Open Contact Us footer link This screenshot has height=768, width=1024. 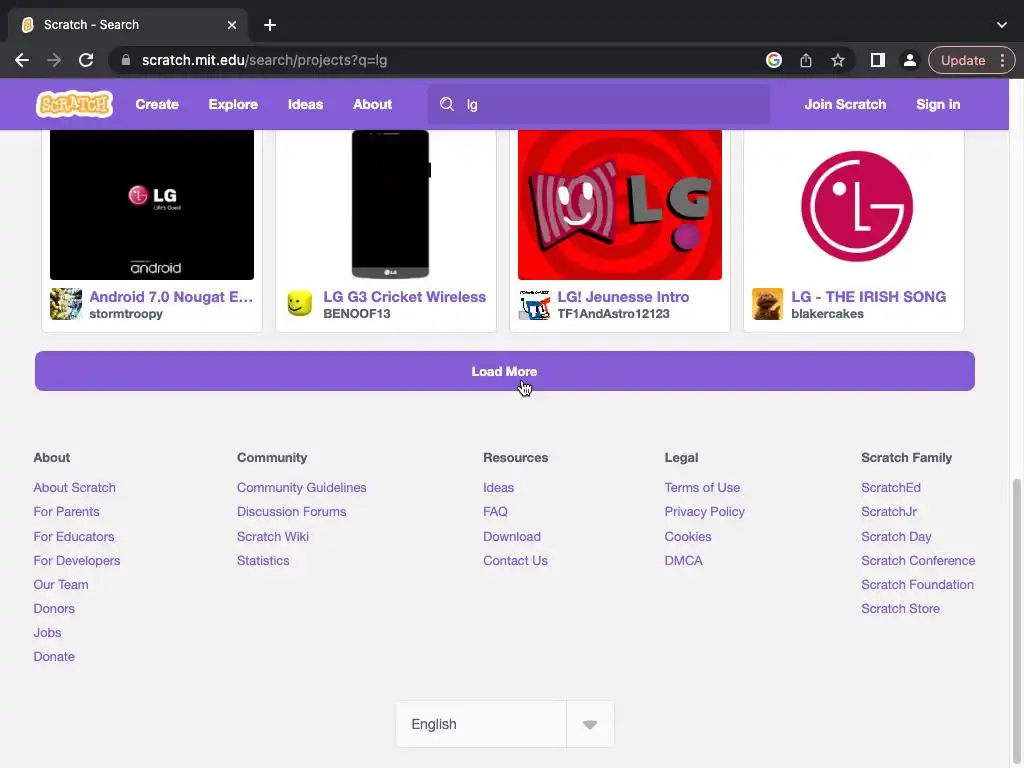pyautogui.click(x=515, y=561)
